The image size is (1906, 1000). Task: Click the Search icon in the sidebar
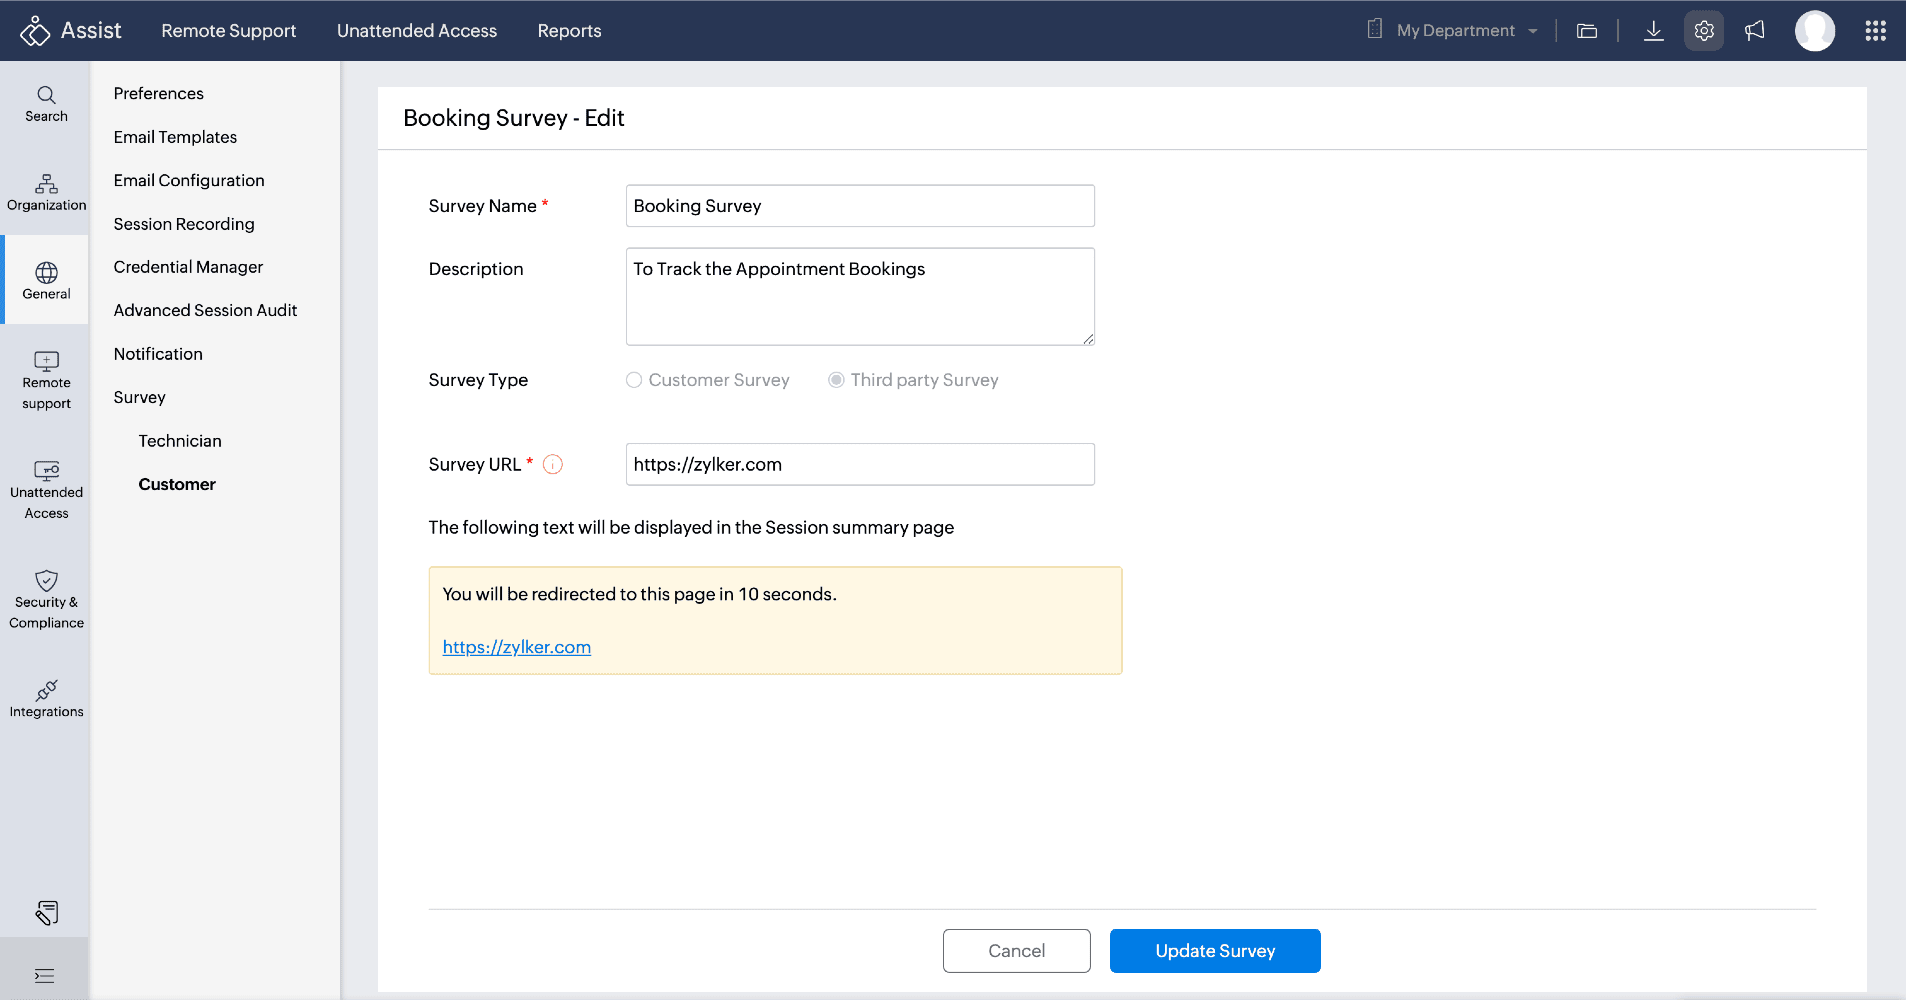tap(46, 95)
